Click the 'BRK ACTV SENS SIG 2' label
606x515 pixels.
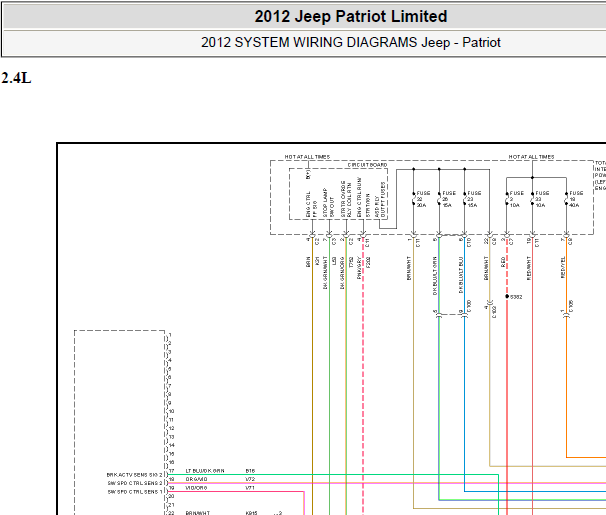point(134,475)
